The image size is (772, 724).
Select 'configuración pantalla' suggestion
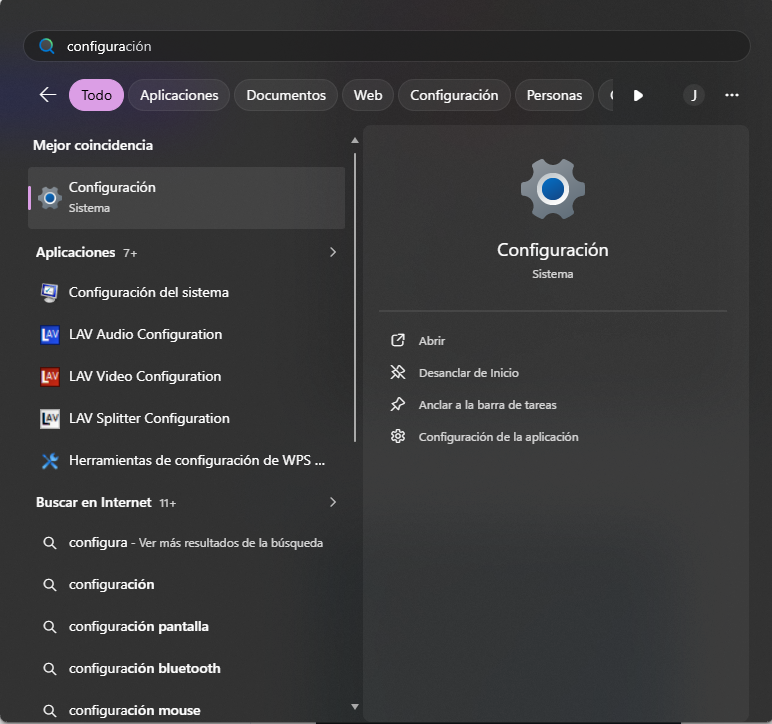coord(187,627)
